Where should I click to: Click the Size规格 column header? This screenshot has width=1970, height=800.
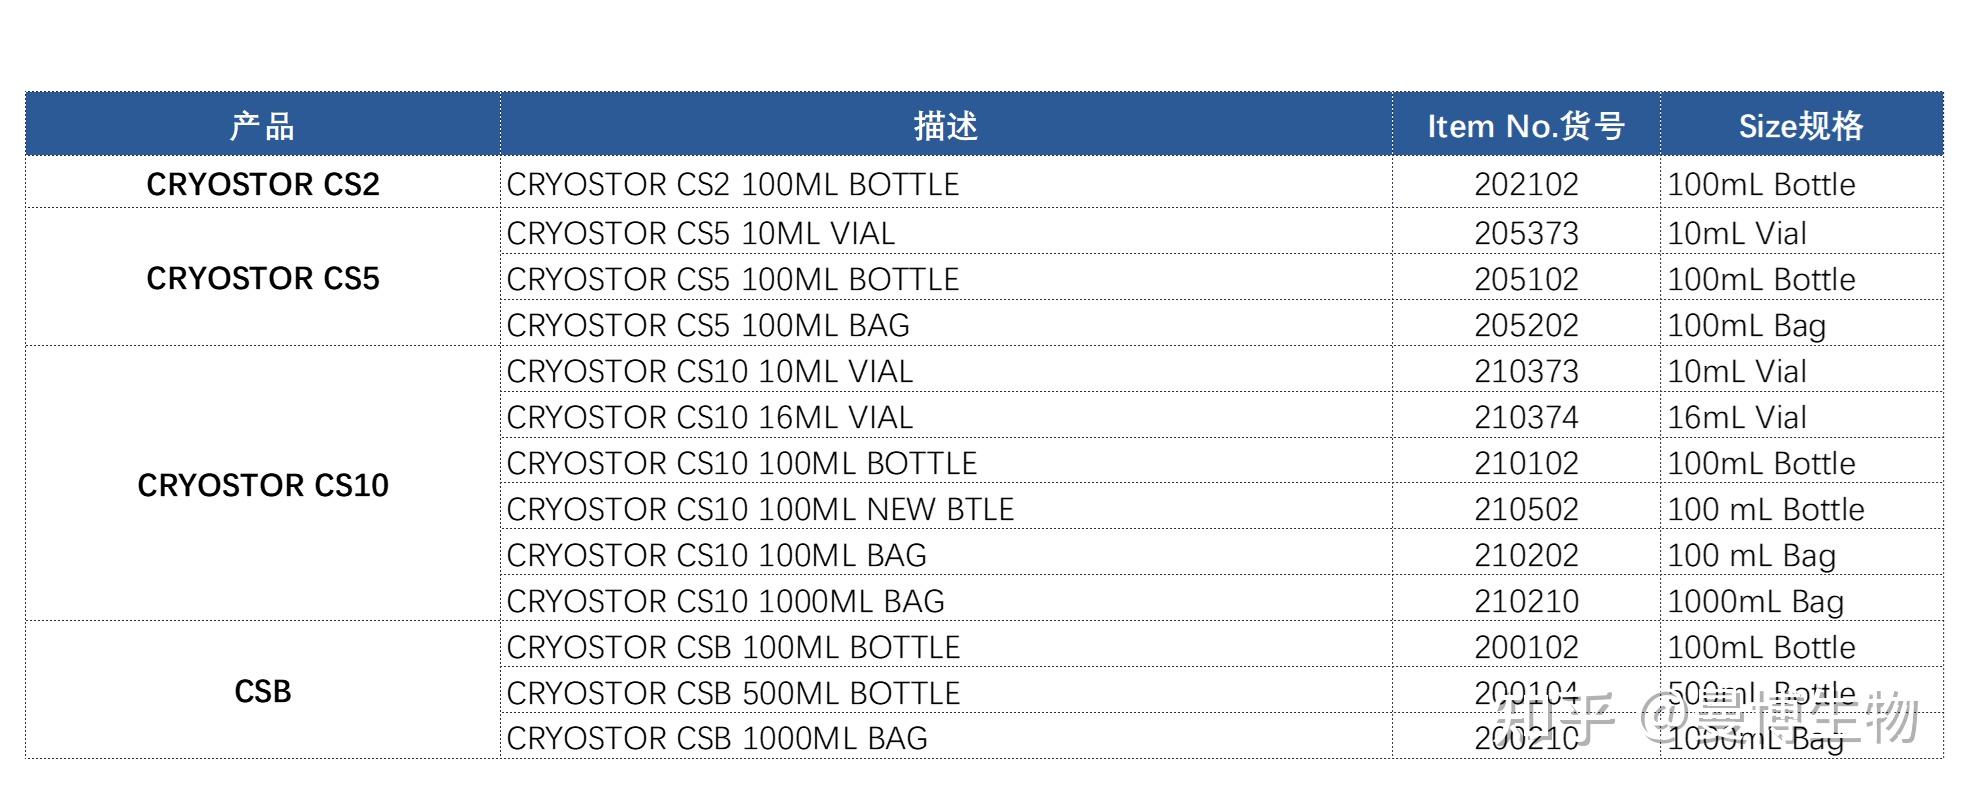1801,126
